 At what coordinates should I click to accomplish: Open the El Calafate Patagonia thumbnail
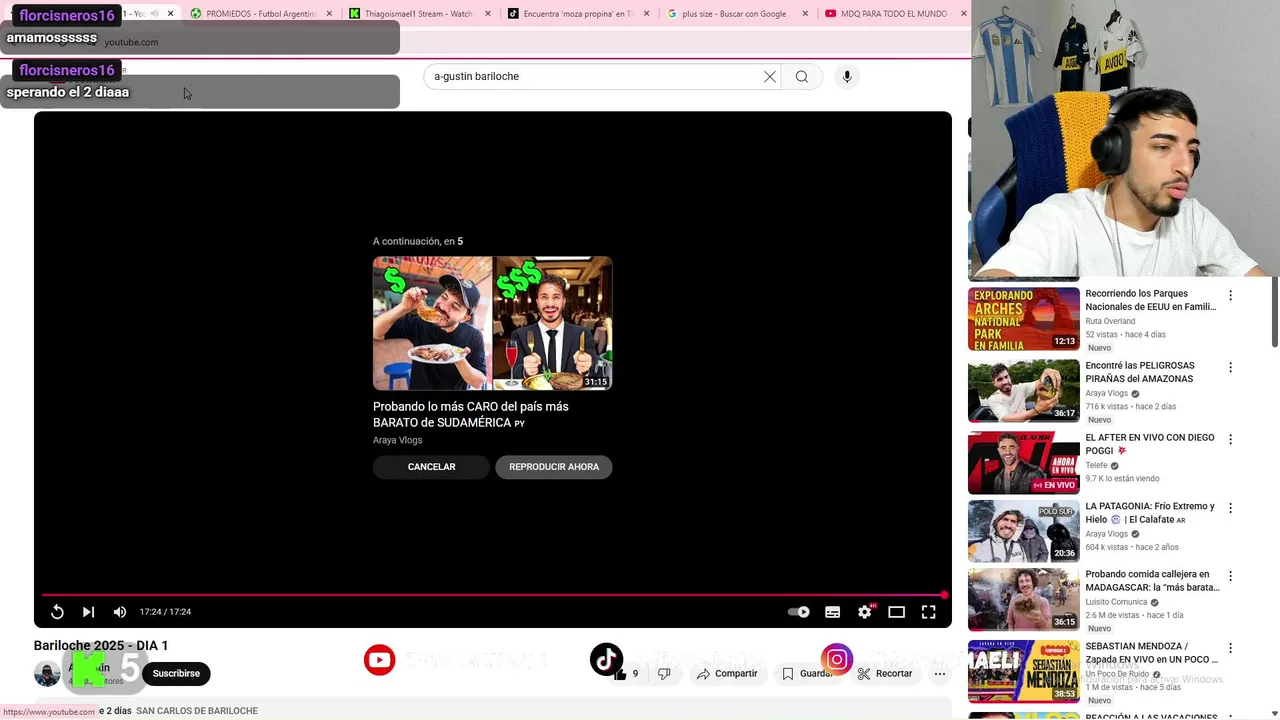click(x=1024, y=531)
